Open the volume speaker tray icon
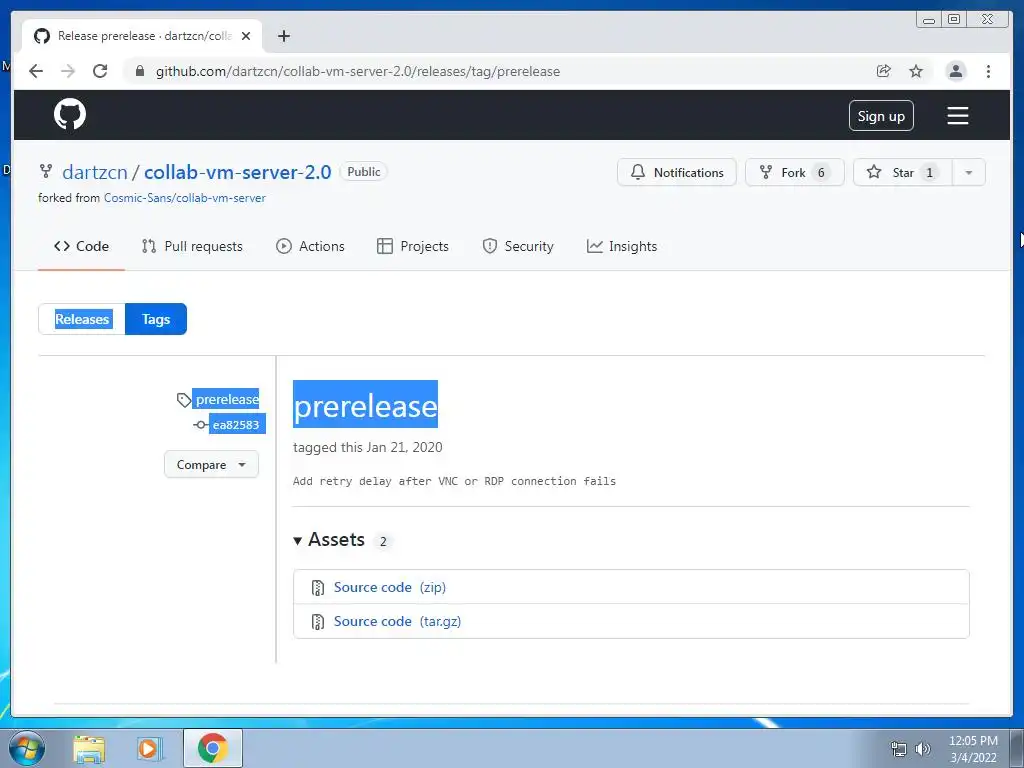This screenshot has height=768, width=1024. pyautogui.click(x=922, y=749)
